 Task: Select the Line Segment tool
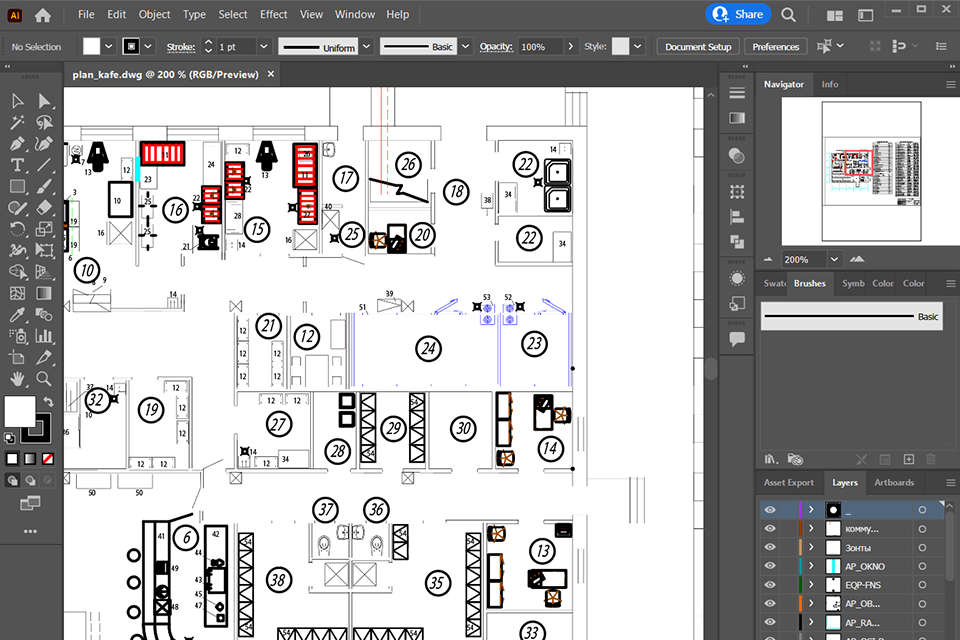(44, 165)
